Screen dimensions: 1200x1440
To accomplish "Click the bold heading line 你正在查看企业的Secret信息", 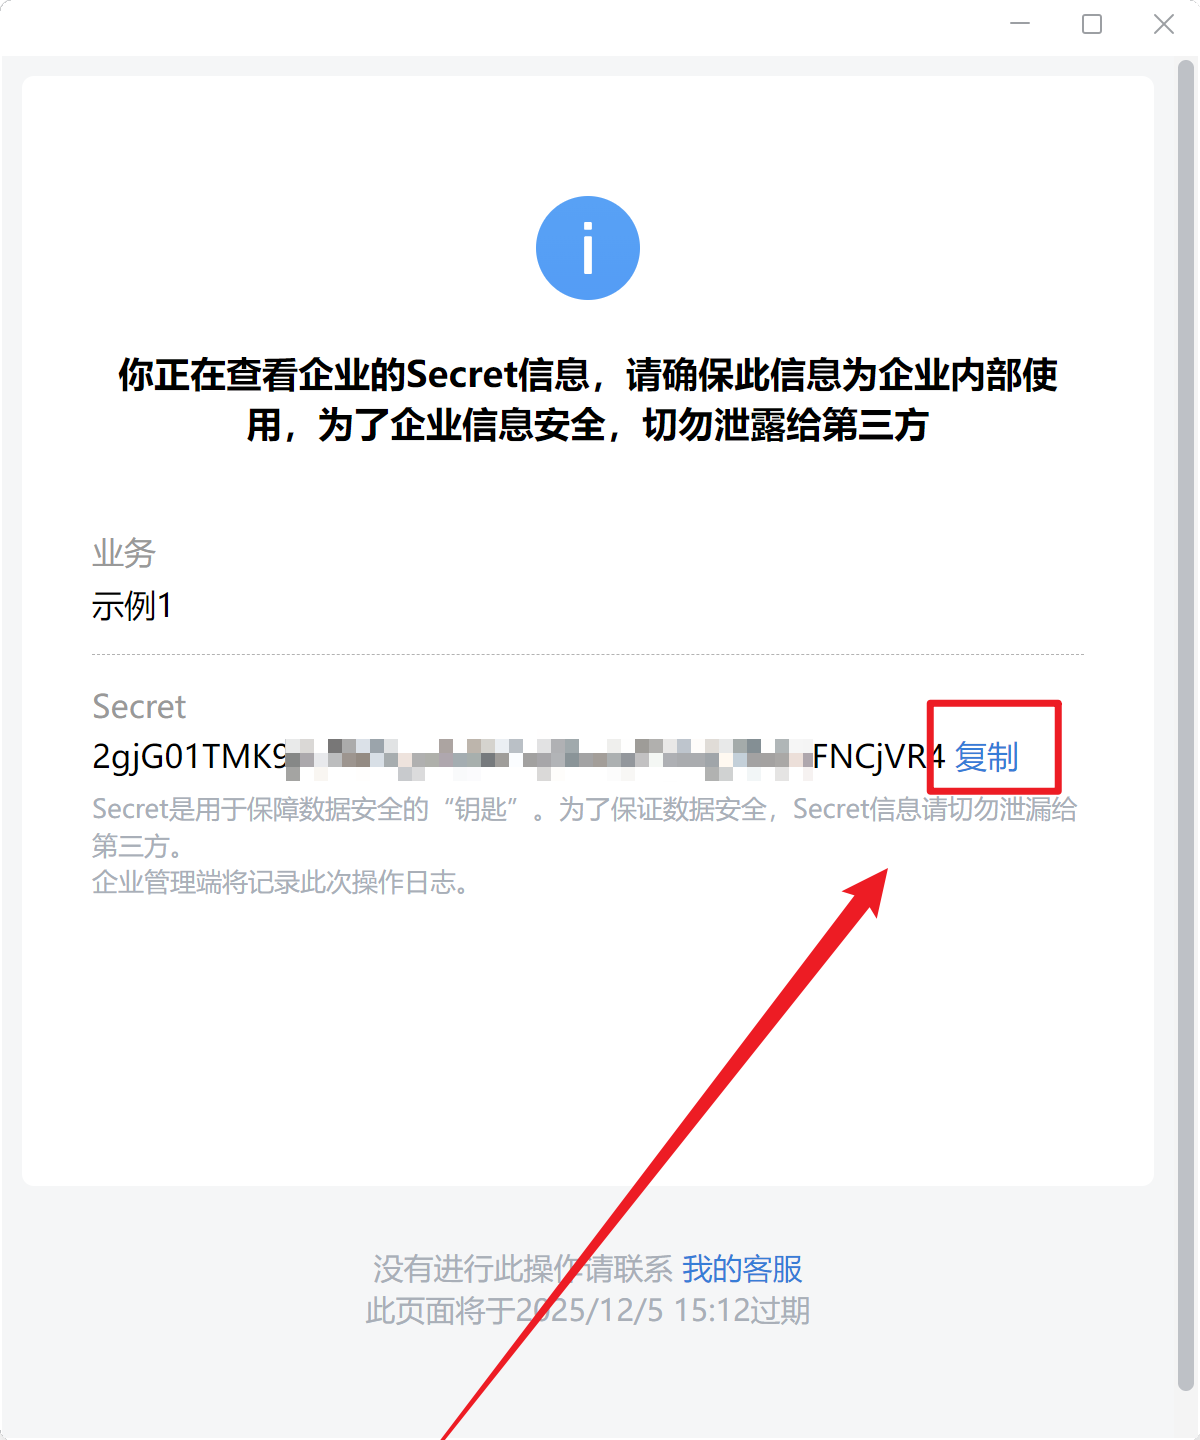I will [x=588, y=375].
